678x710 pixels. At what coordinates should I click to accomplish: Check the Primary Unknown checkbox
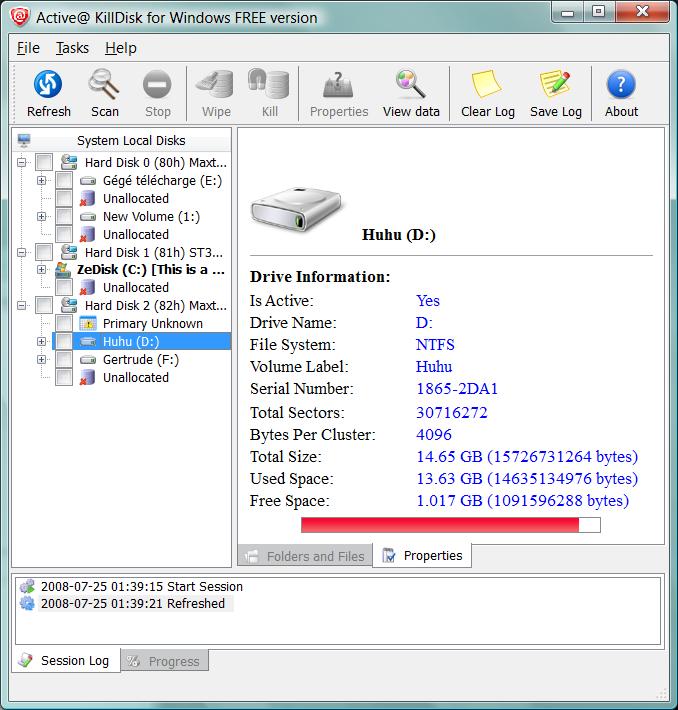pos(64,323)
